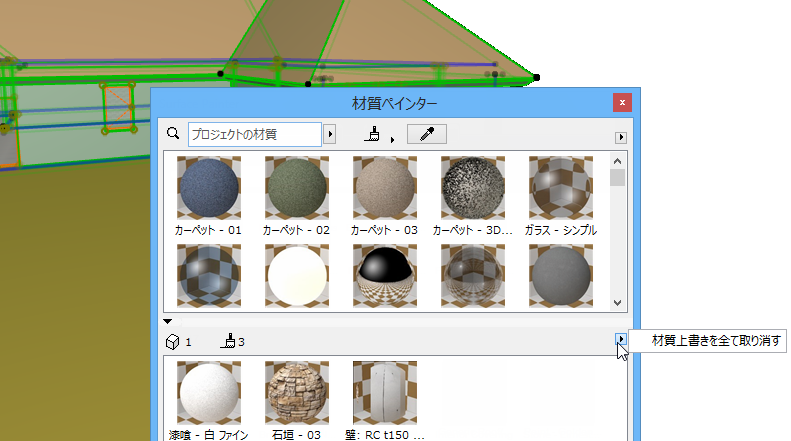The image size is (791, 441).
Task: Click the material list scrollbar thumb
Action: pos(617,178)
